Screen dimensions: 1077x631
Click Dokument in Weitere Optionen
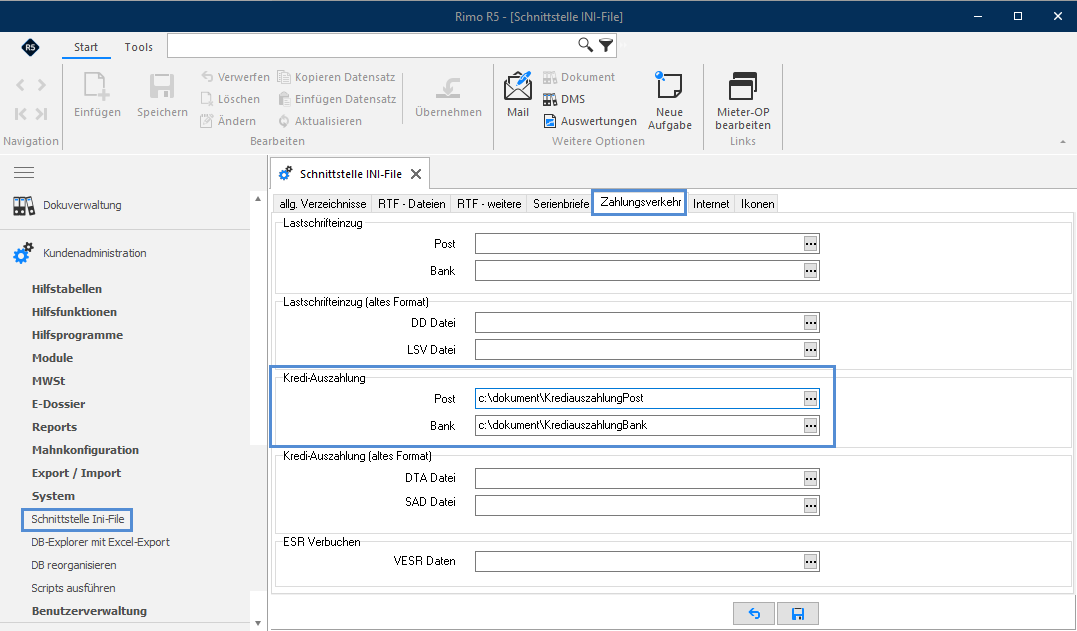(x=578, y=77)
